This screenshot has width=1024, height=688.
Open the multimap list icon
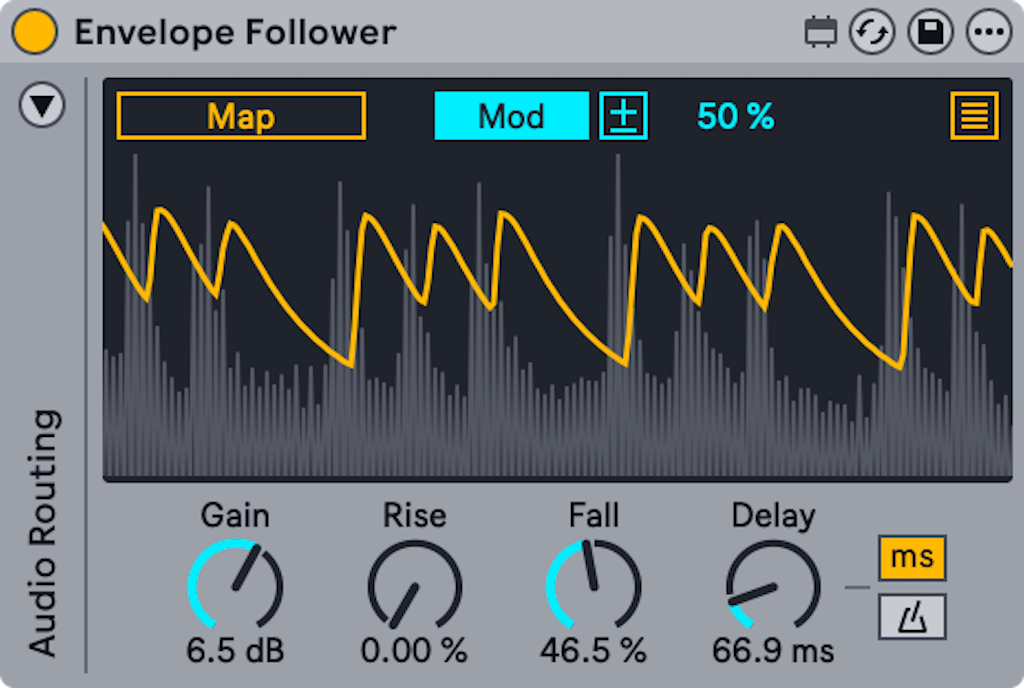[x=974, y=116]
